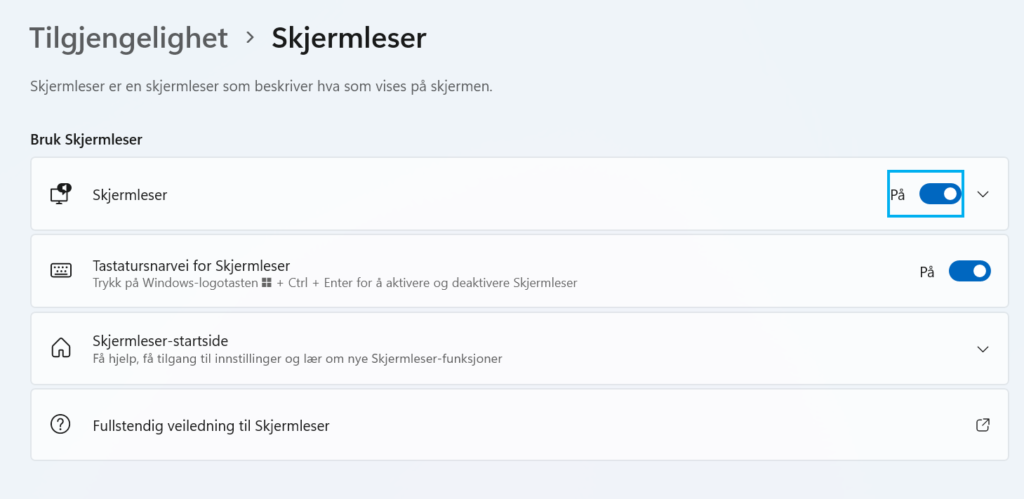Go back to Tilgjengelighet via breadcrumb
1024x499 pixels.
tap(129, 39)
